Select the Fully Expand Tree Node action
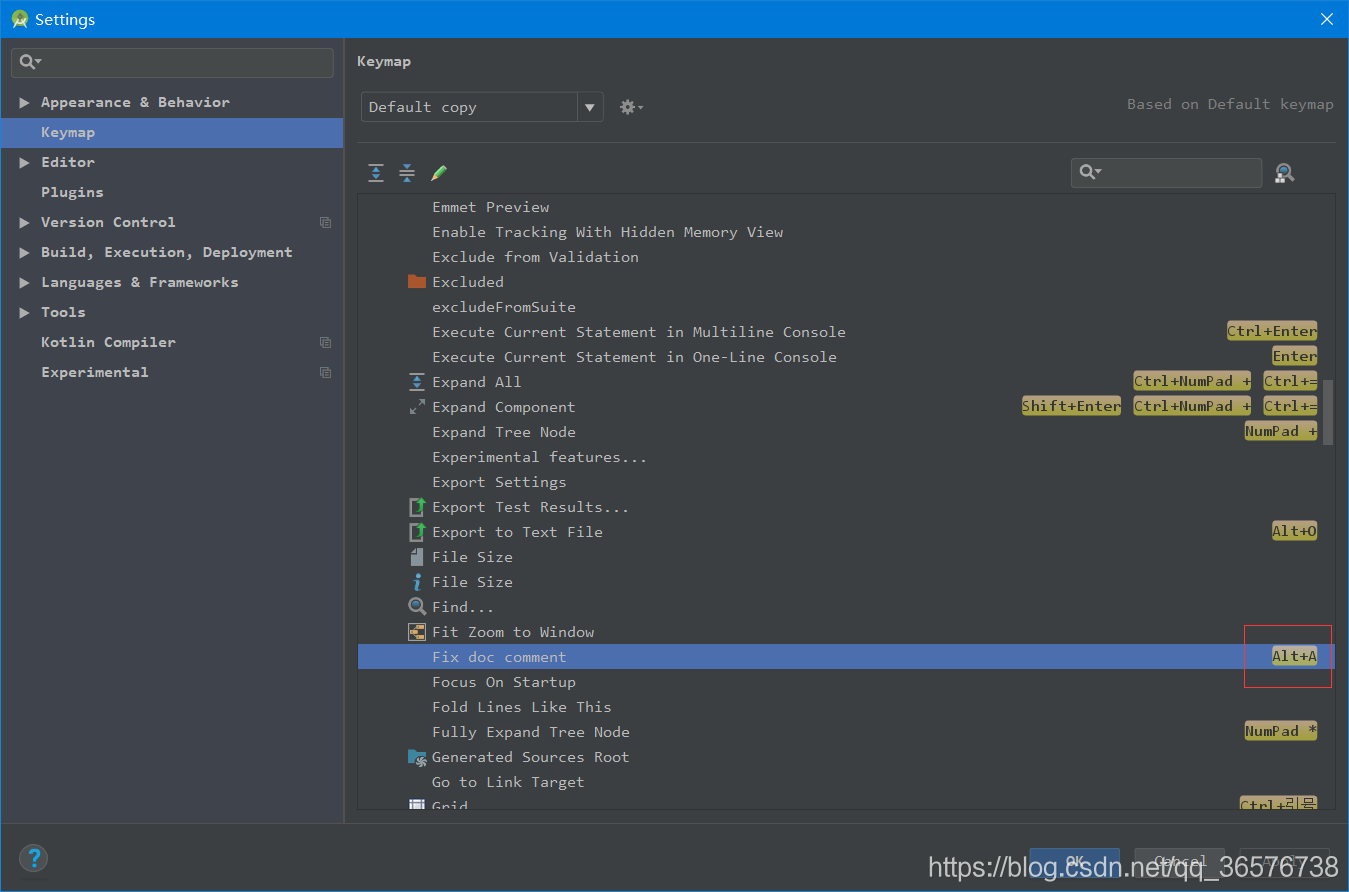1349x892 pixels. click(531, 732)
